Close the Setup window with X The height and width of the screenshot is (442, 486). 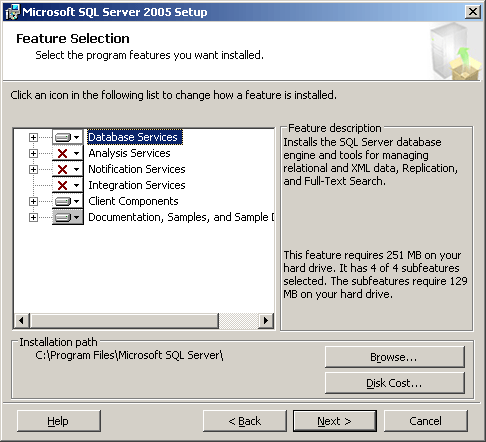pyautogui.click(x=472, y=12)
